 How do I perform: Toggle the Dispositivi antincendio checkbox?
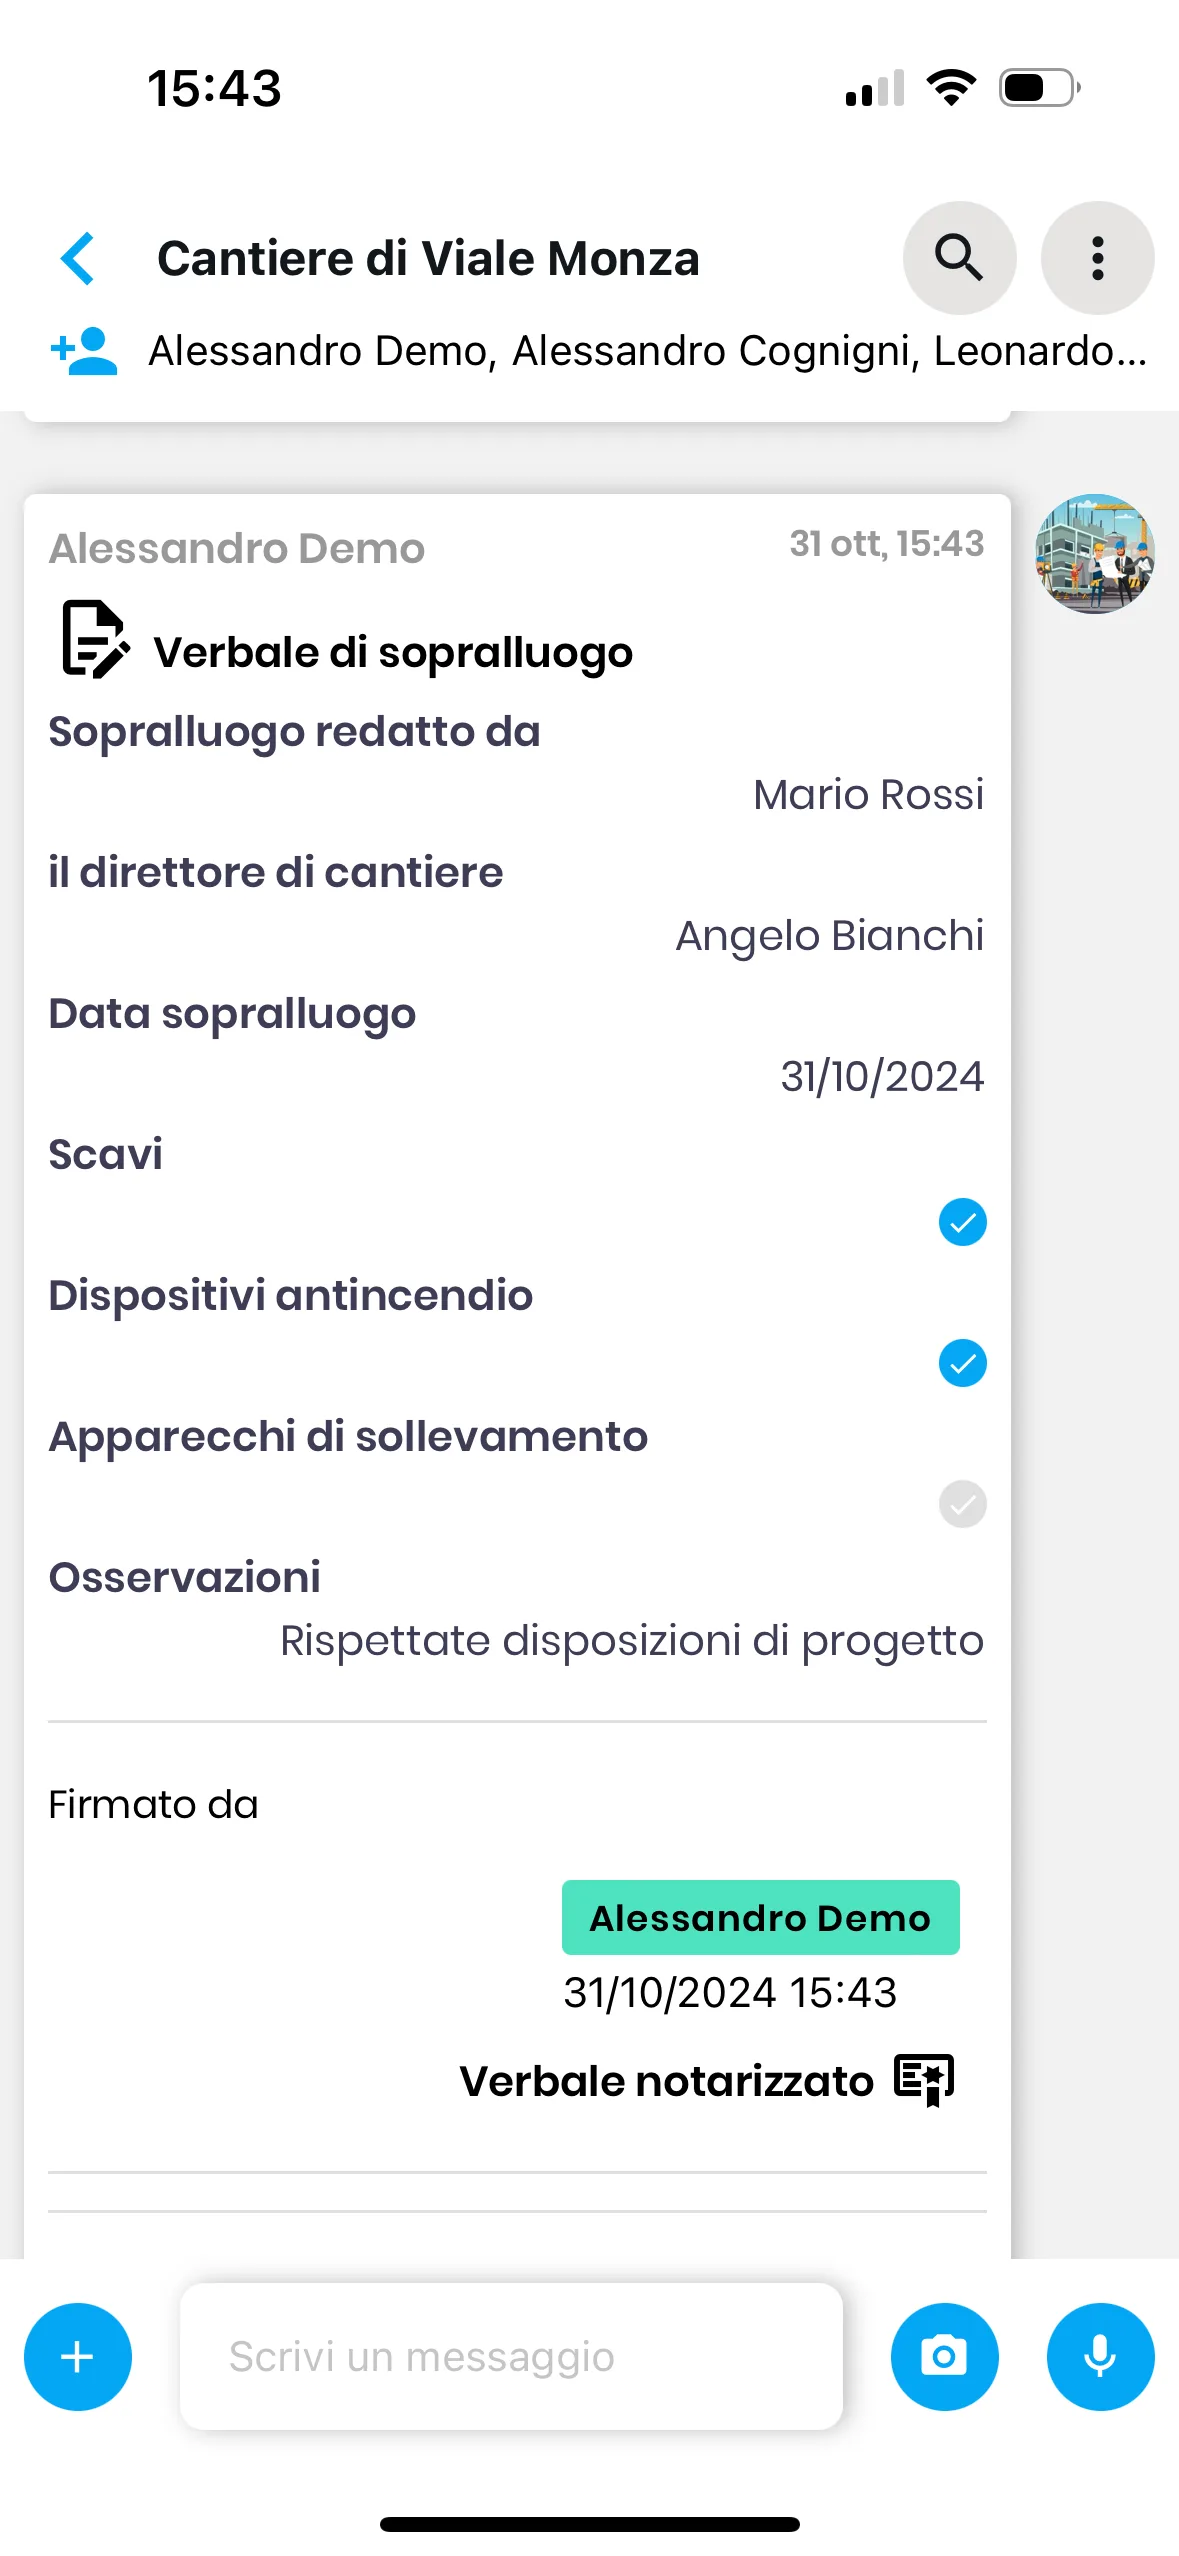pos(962,1363)
